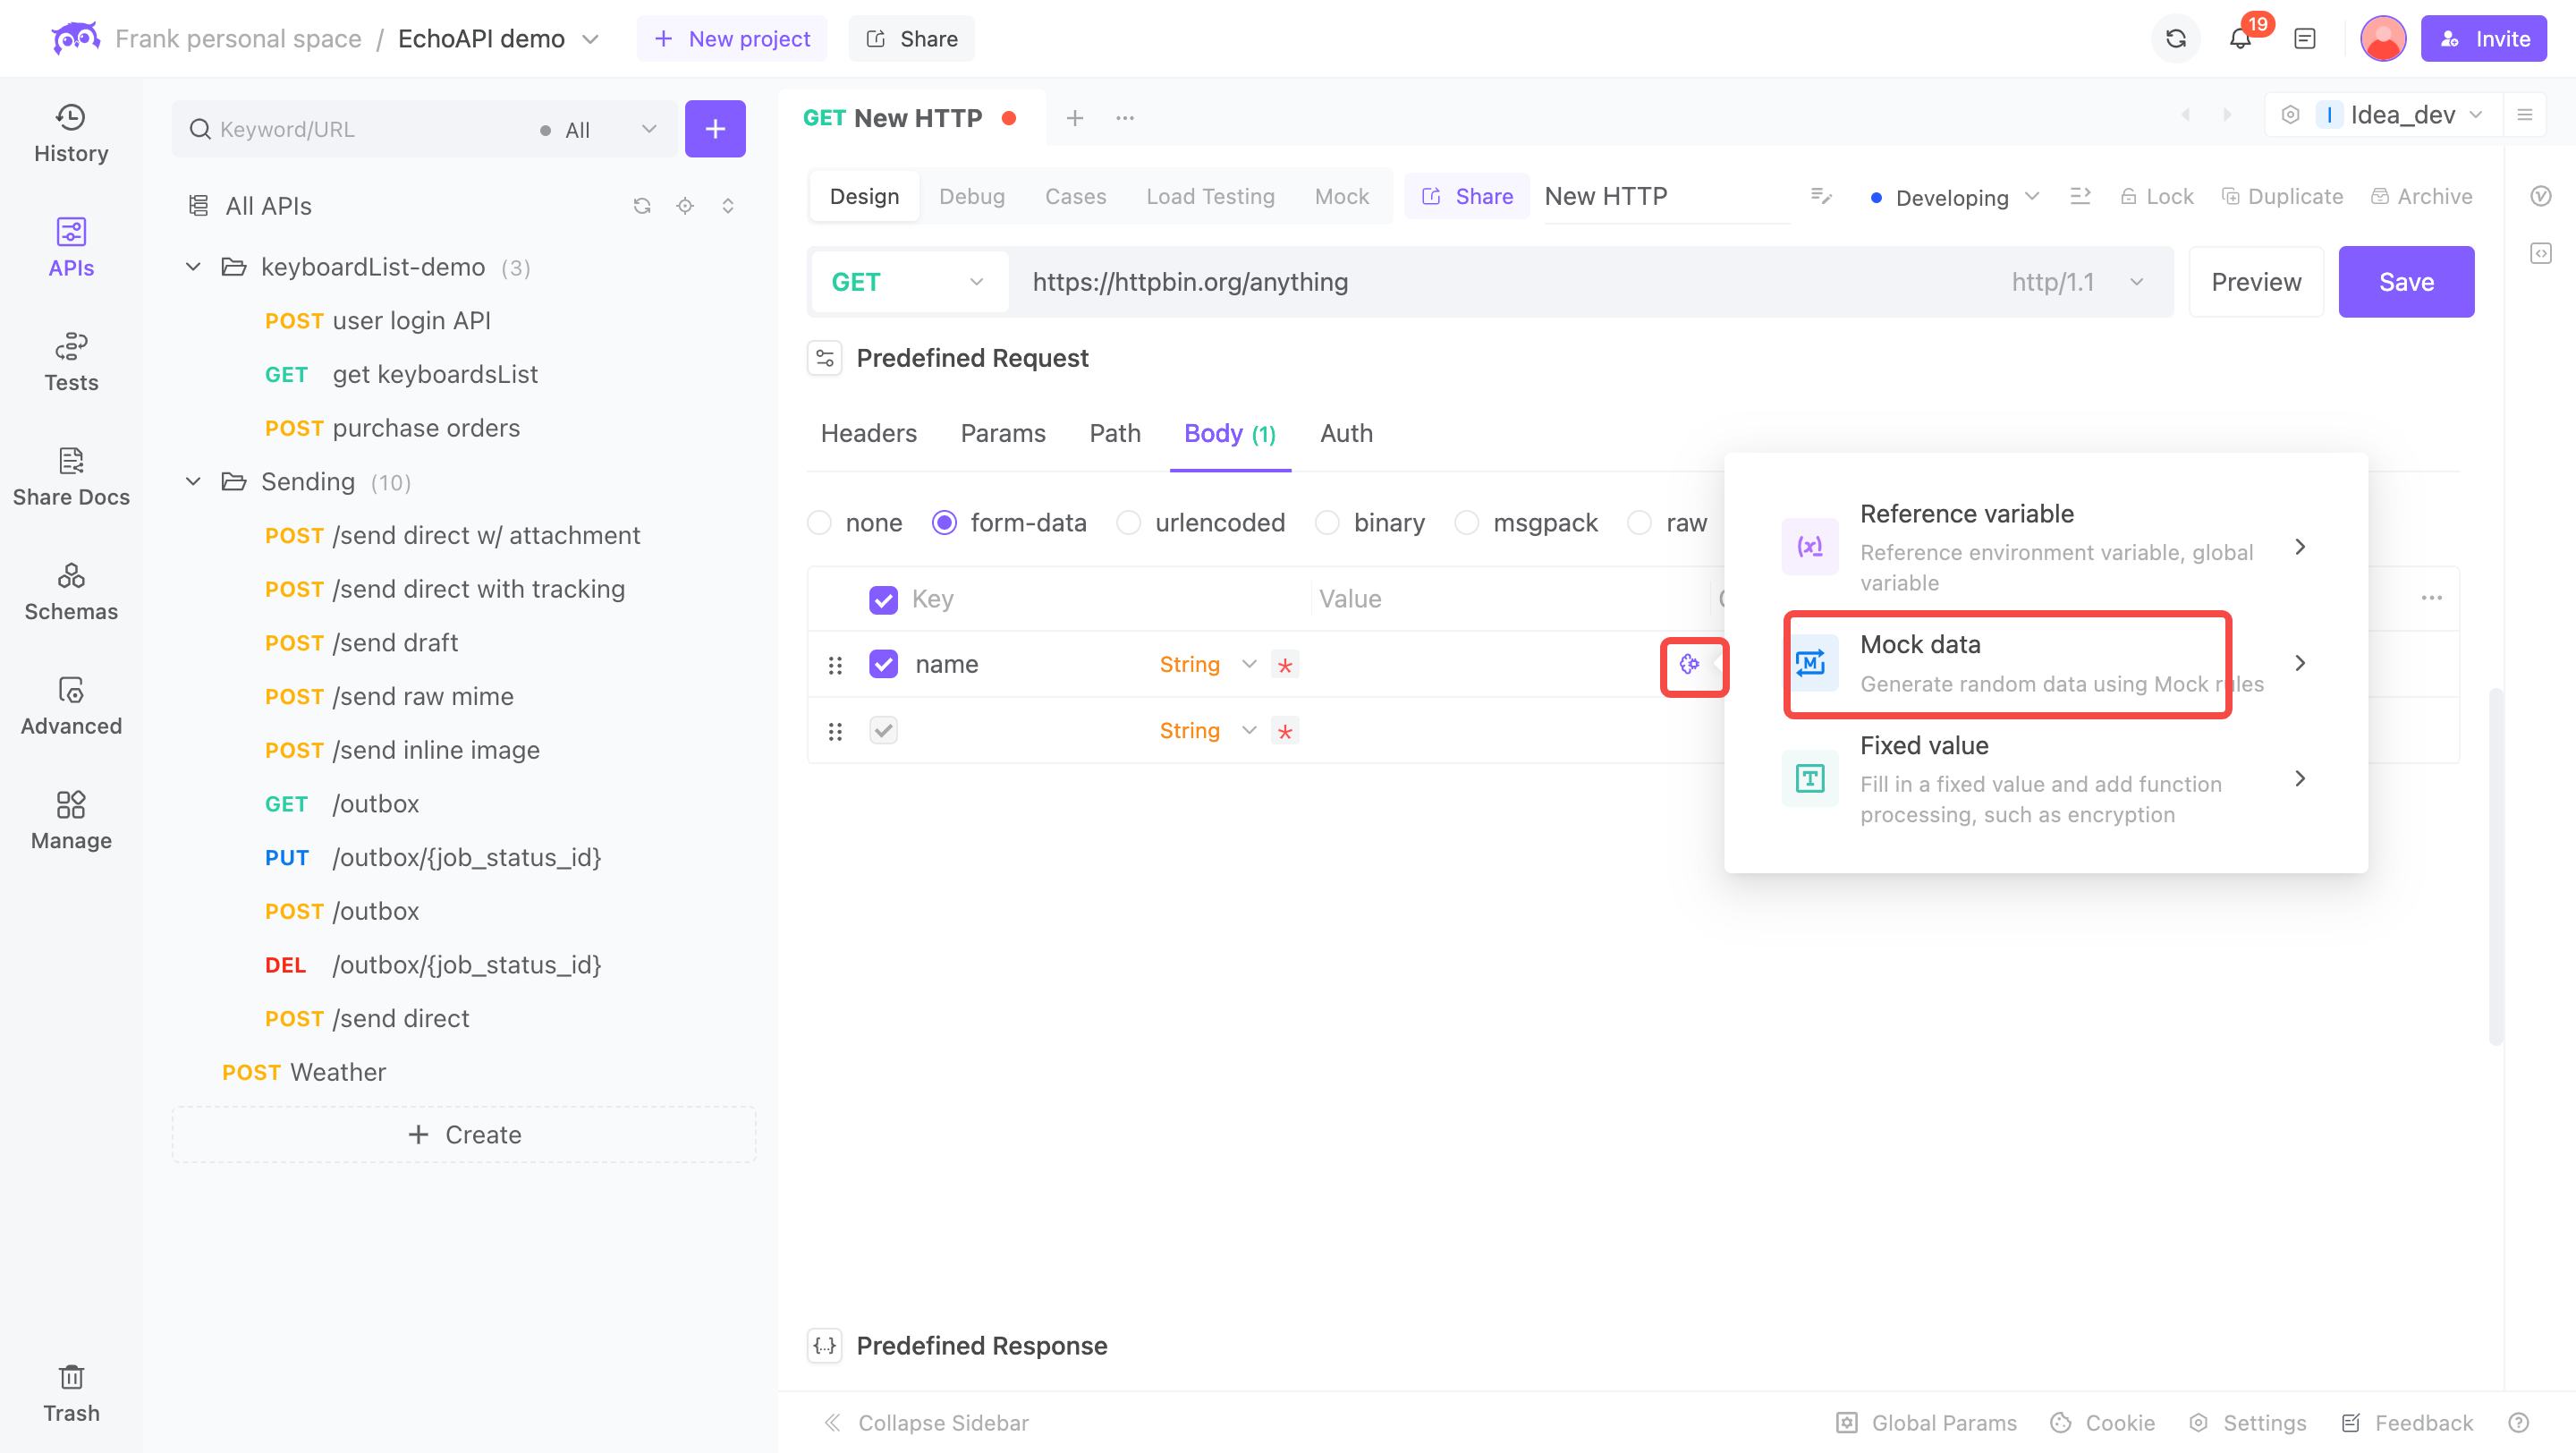Expand the Sending folder in sidebar
Viewport: 2576px width, 1453px height.
193,481
